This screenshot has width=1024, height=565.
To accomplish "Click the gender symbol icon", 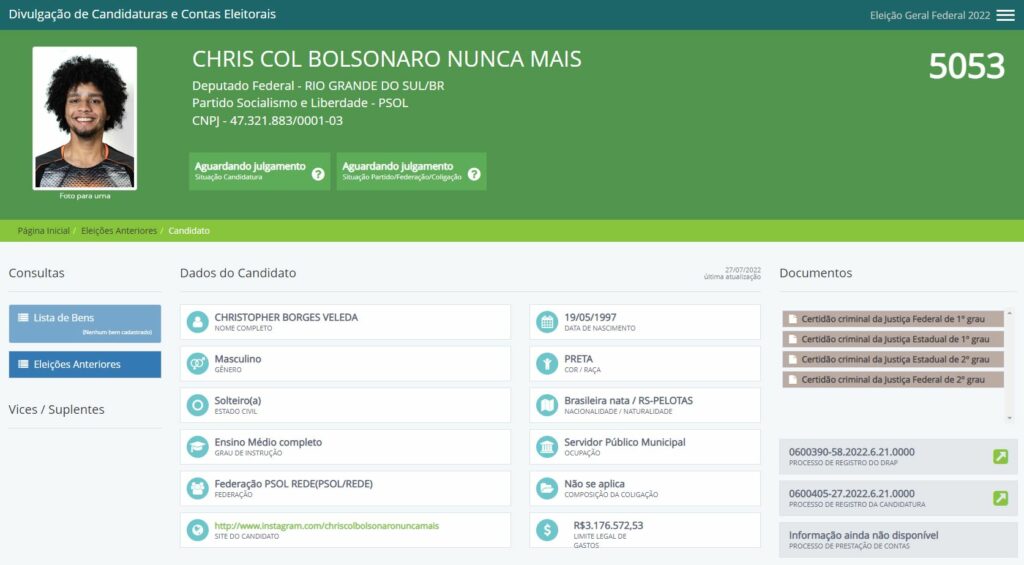I will (197, 364).
